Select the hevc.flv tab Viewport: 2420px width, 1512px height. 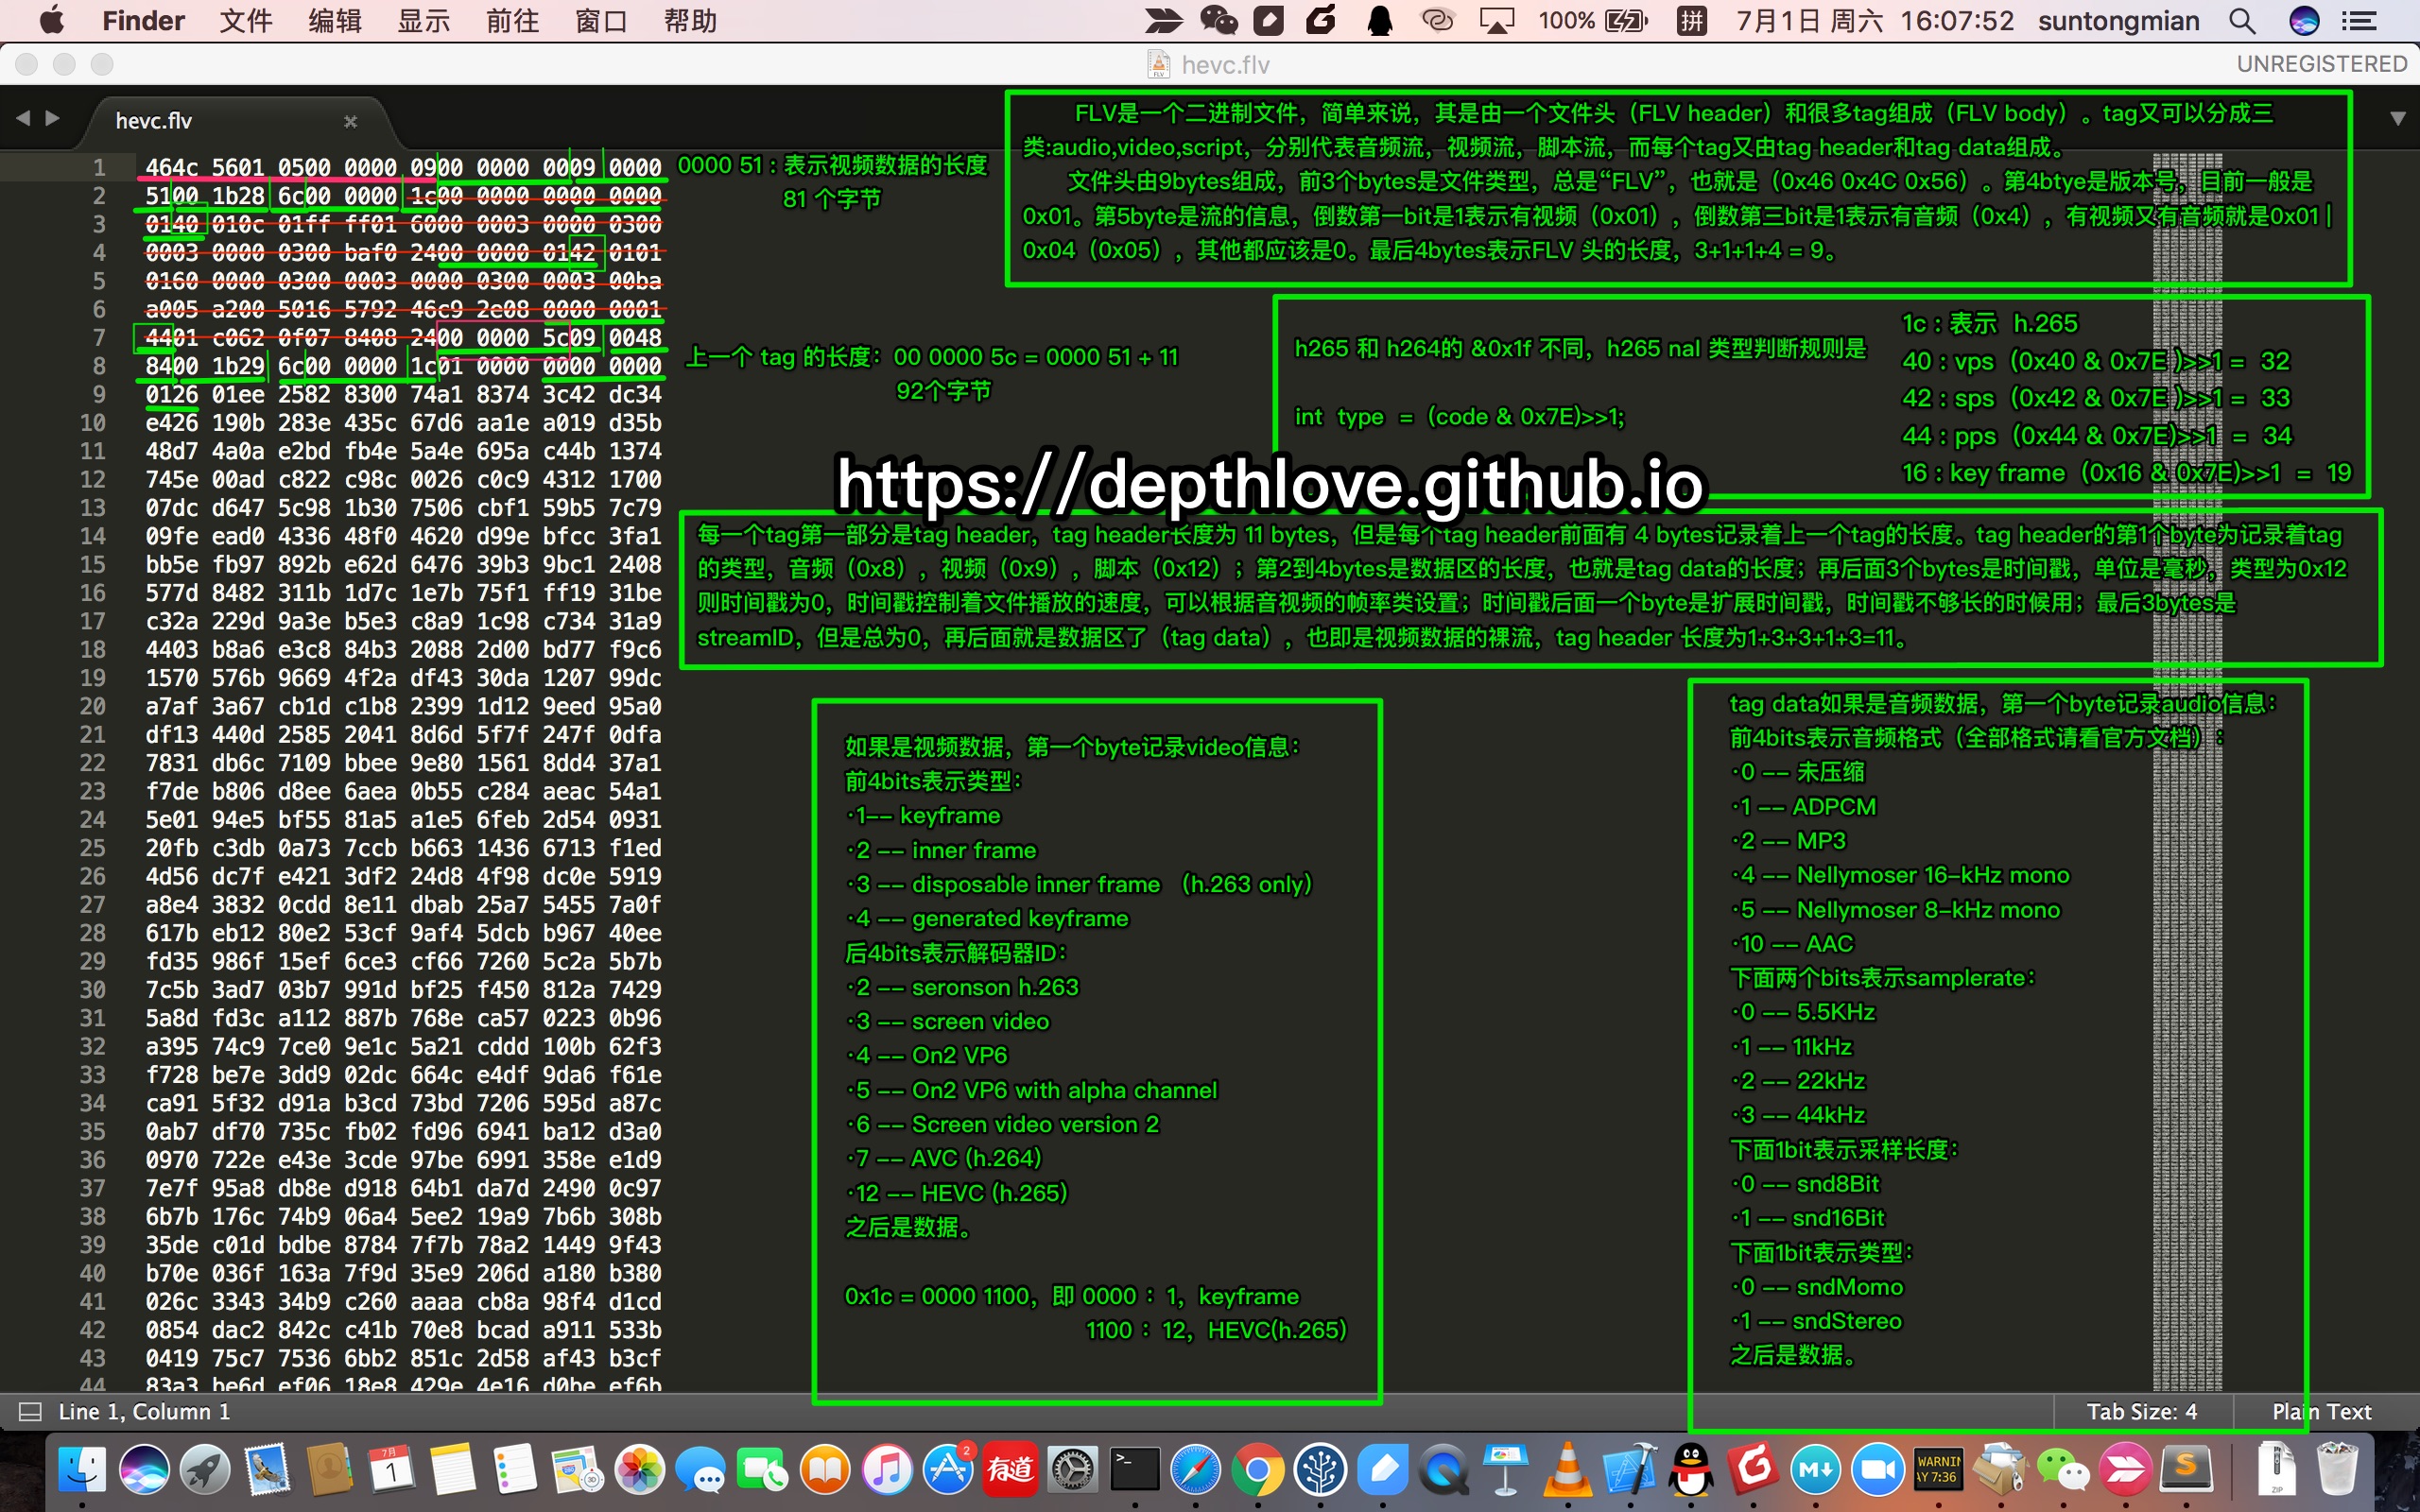click(x=155, y=121)
